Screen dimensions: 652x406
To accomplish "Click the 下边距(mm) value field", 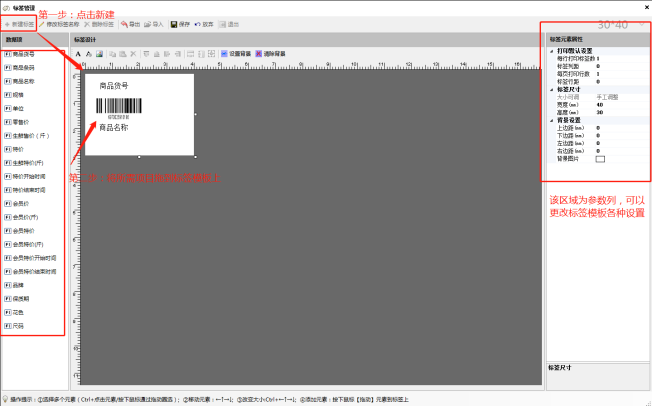I will (x=622, y=136).
